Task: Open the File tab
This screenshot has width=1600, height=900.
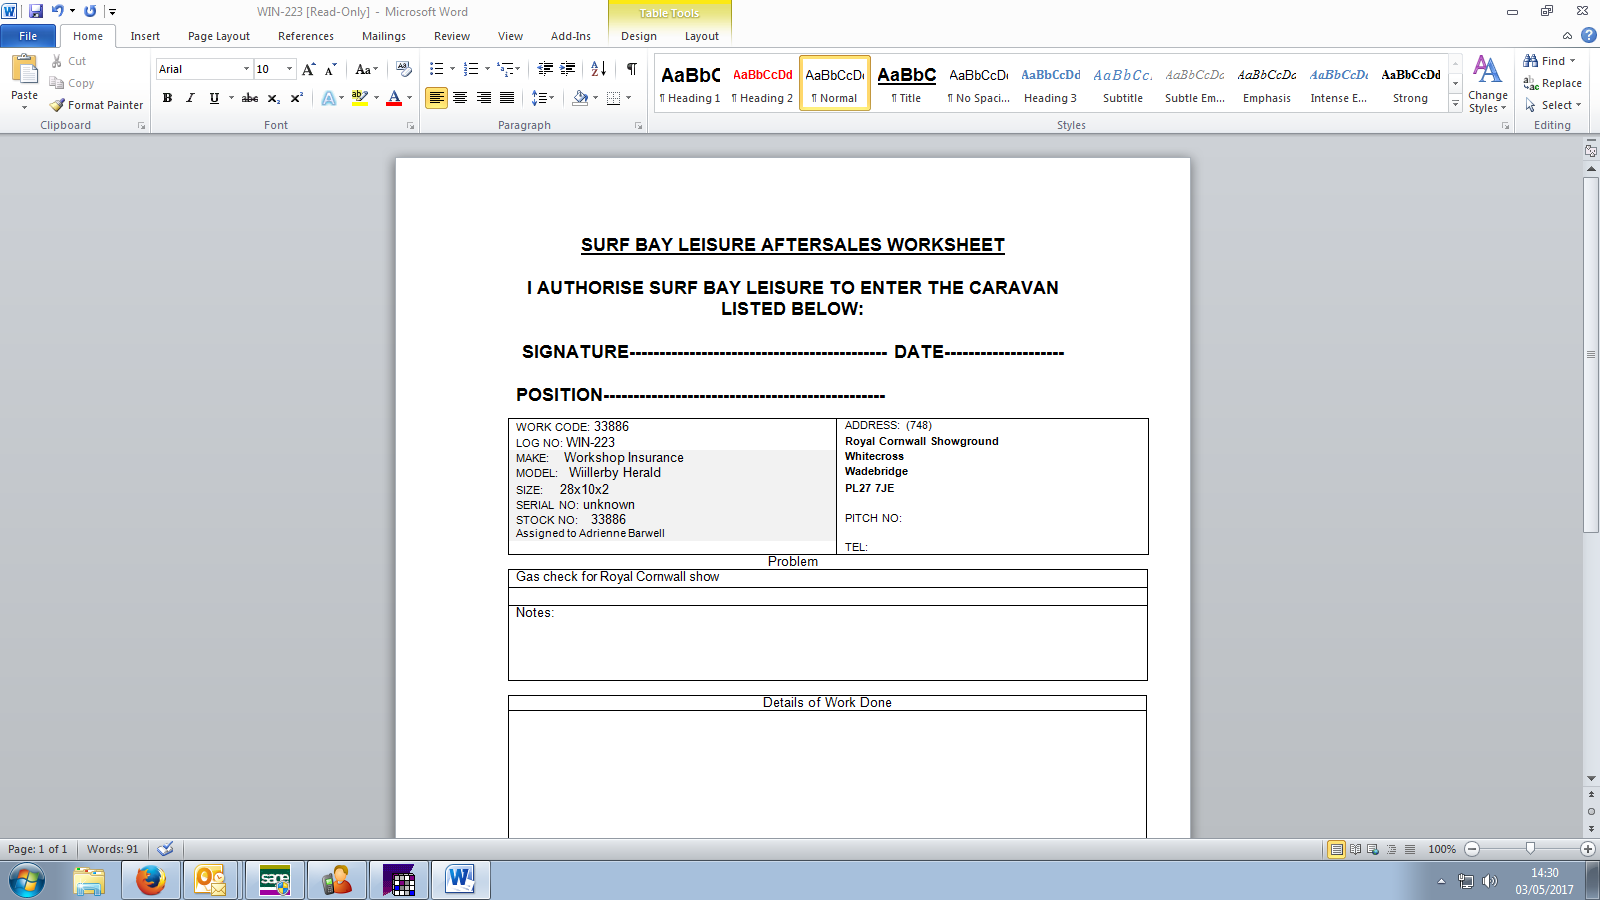Action: [x=28, y=36]
